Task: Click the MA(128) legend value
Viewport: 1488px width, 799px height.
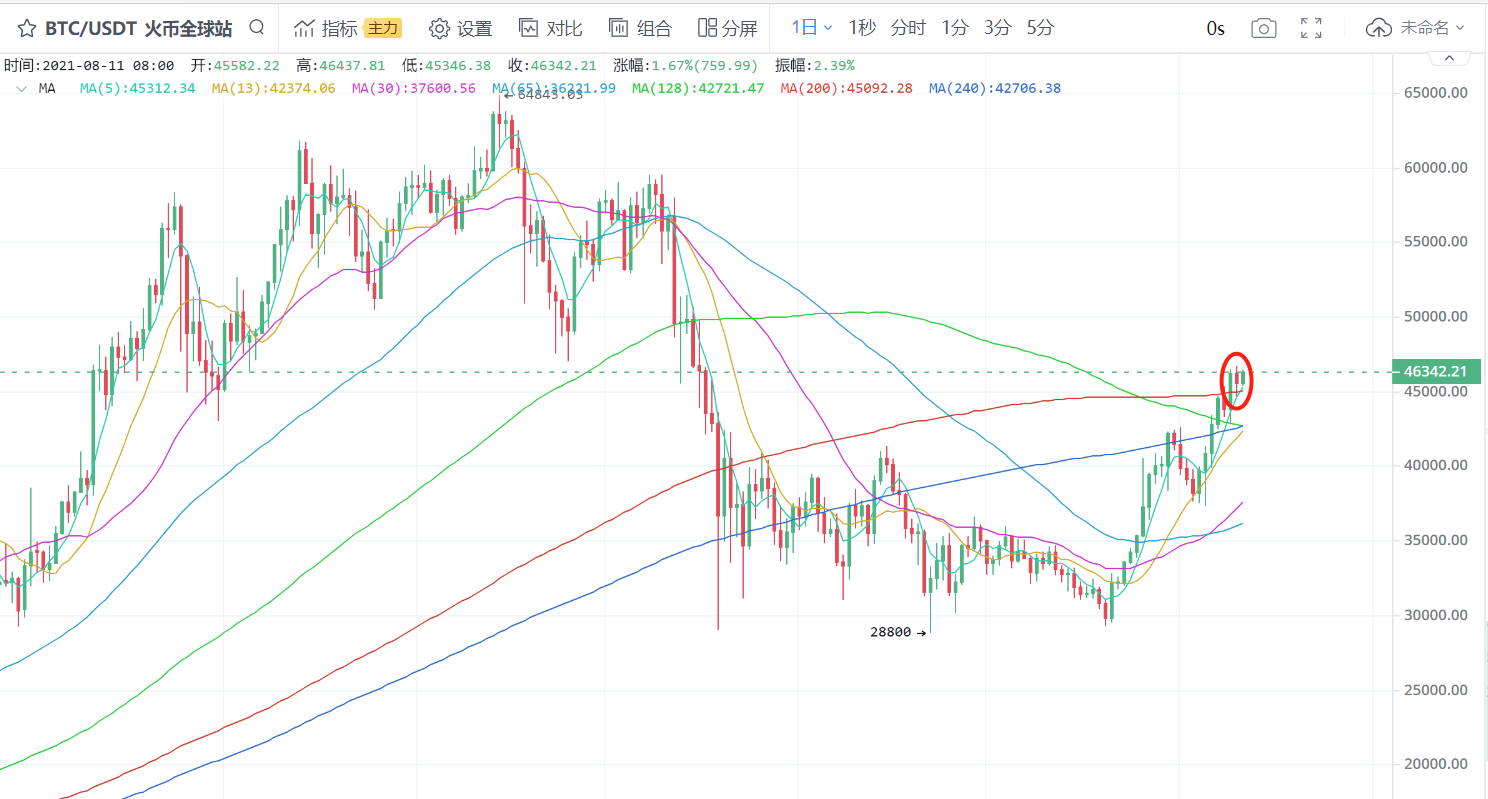Action: 698,88
